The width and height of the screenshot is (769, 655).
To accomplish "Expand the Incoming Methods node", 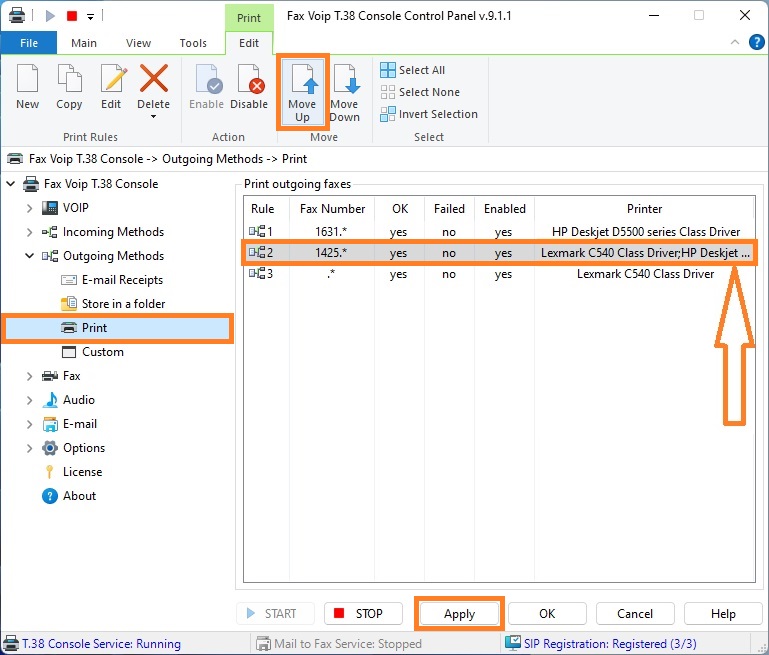I will point(29,232).
